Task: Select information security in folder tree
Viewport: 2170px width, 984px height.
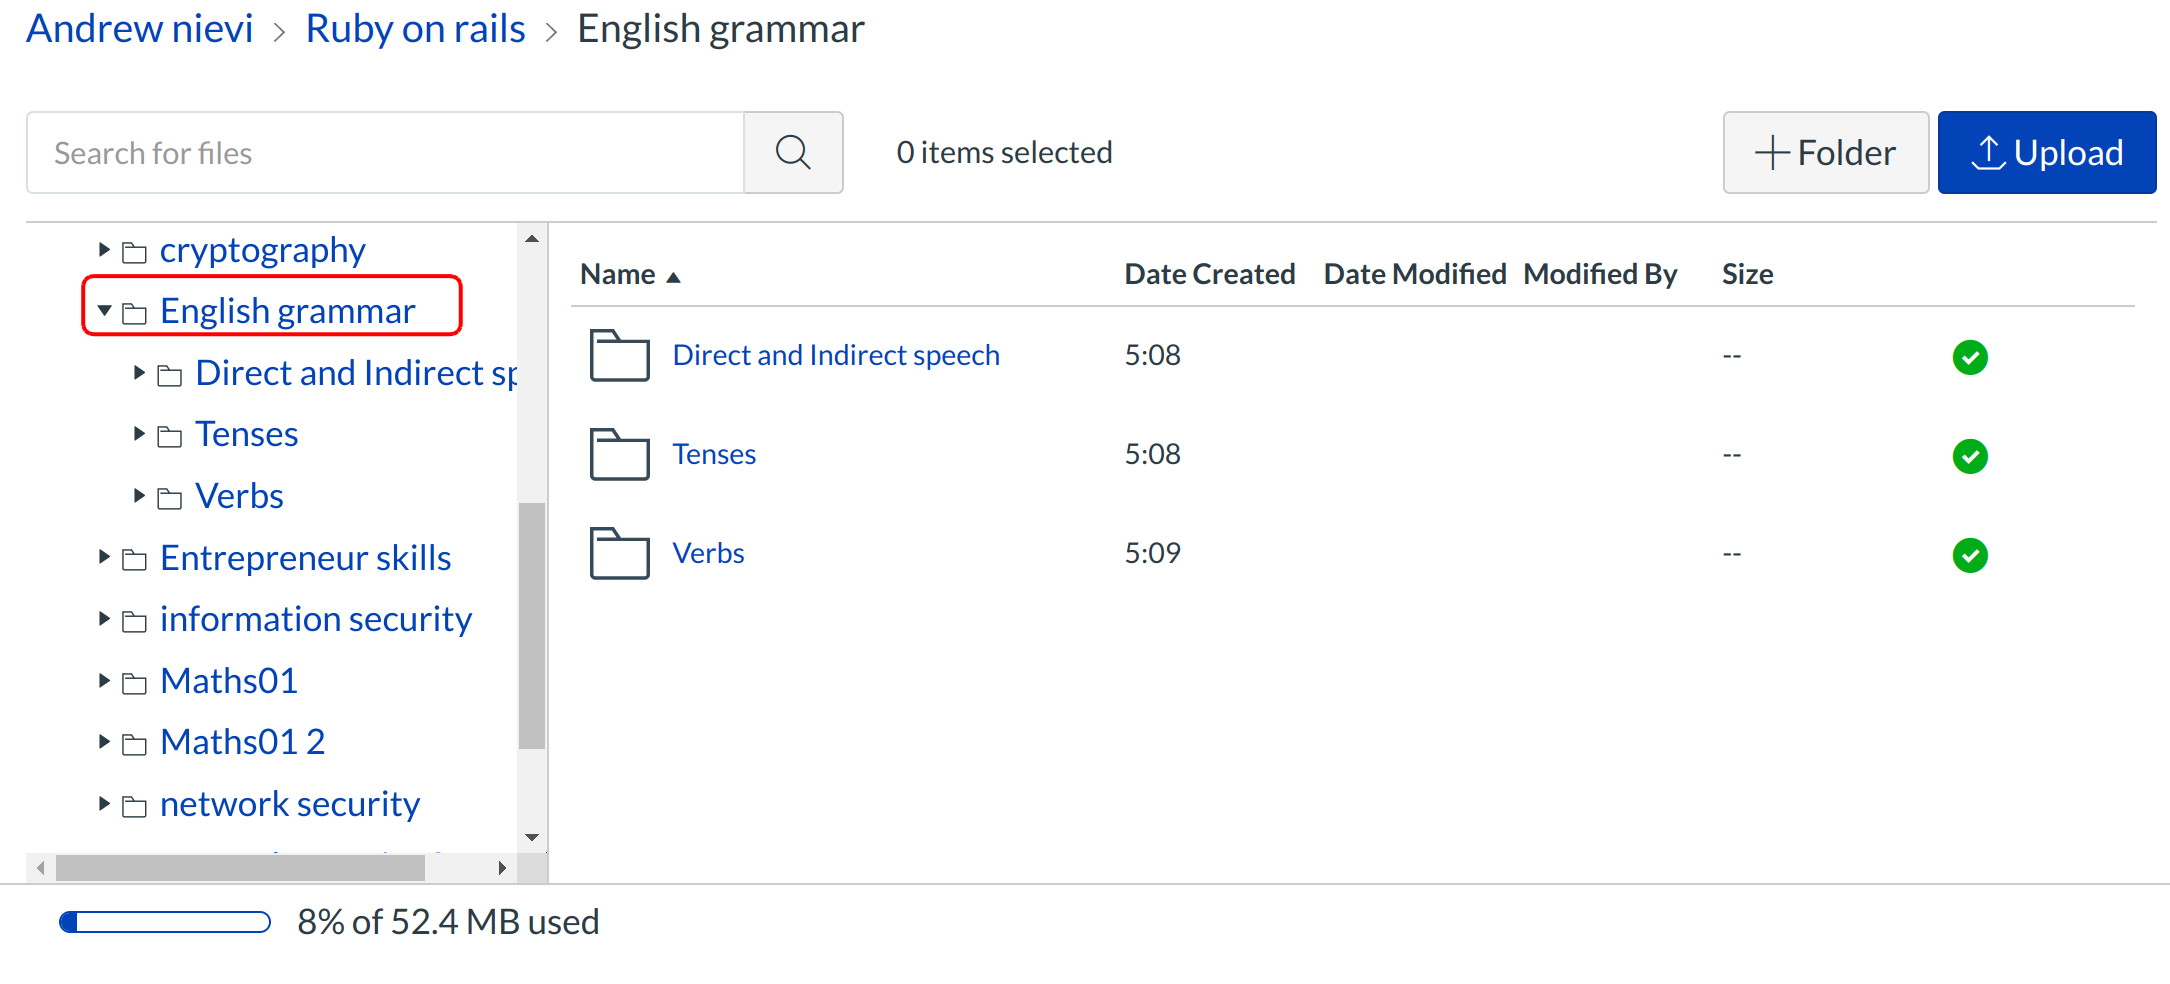Action: pyautogui.click(x=315, y=619)
